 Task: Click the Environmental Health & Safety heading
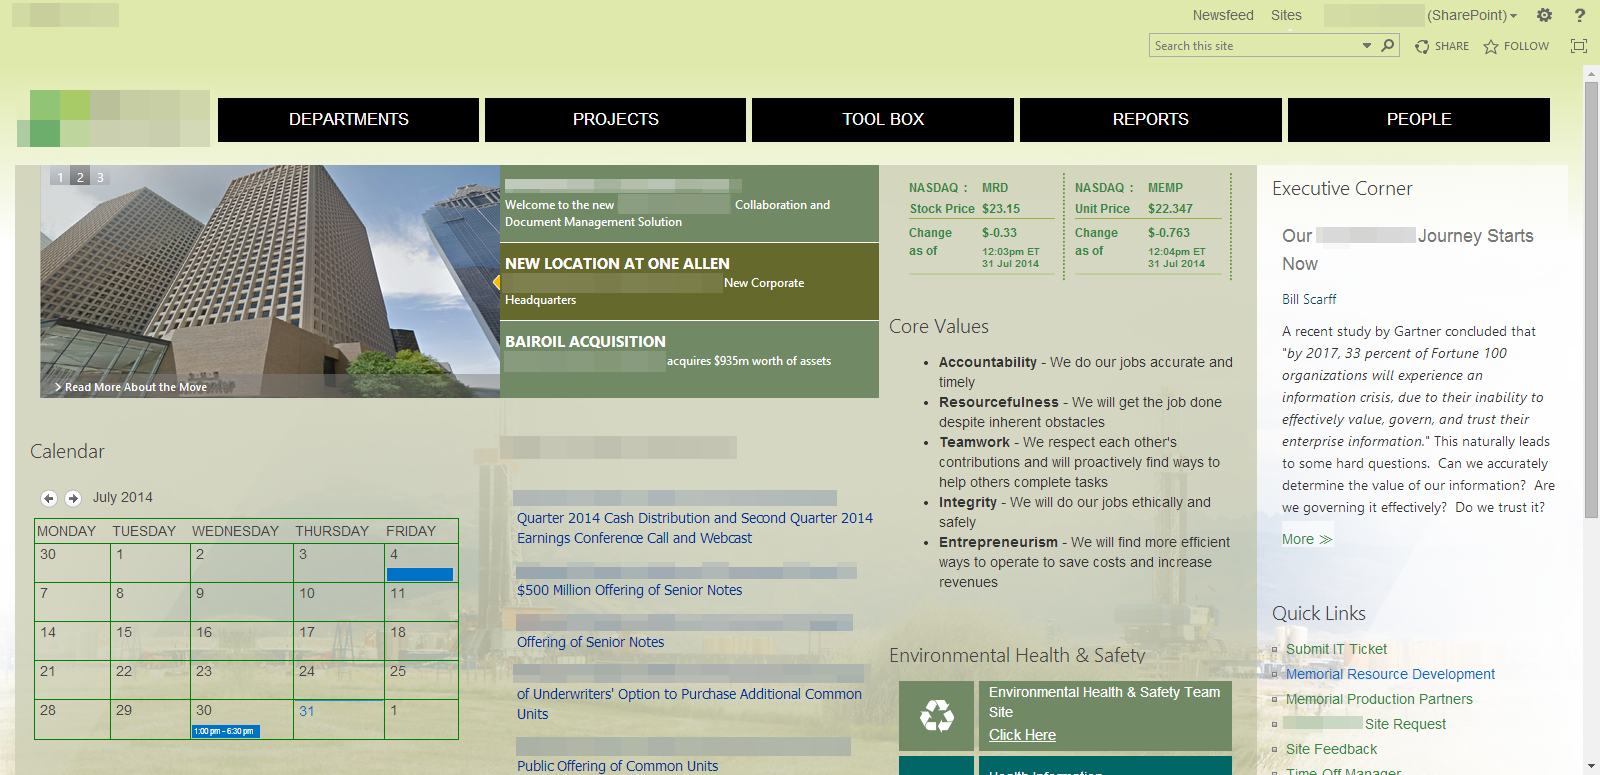[x=1017, y=655]
